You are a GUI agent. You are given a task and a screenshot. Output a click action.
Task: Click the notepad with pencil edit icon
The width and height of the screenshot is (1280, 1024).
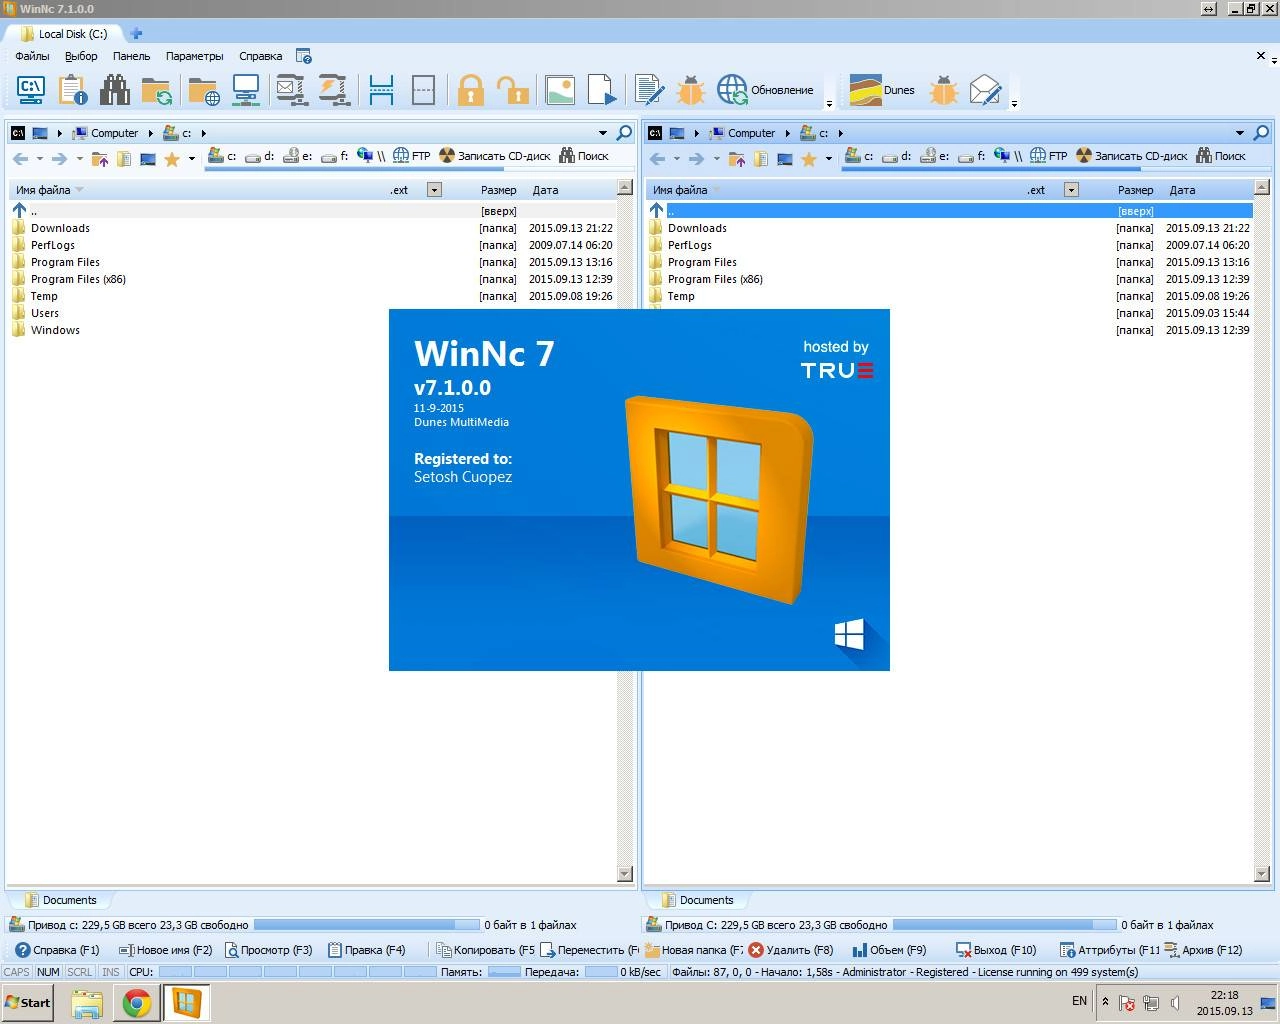[x=649, y=90]
